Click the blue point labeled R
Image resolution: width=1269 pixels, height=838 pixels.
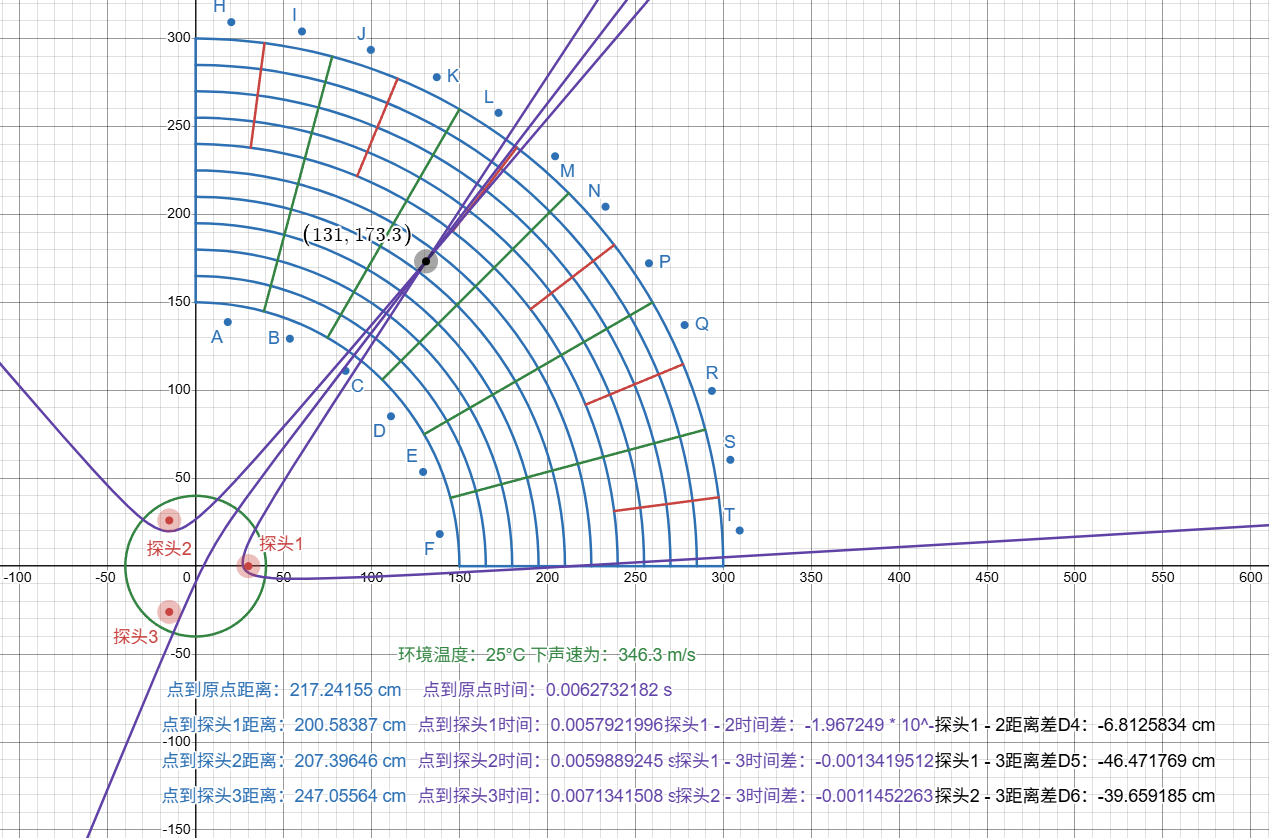pyautogui.click(x=712, y=391)
